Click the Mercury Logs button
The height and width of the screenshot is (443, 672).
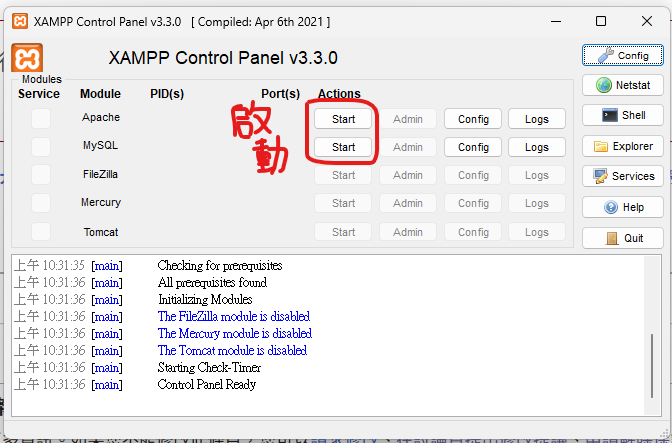(537, 203)
